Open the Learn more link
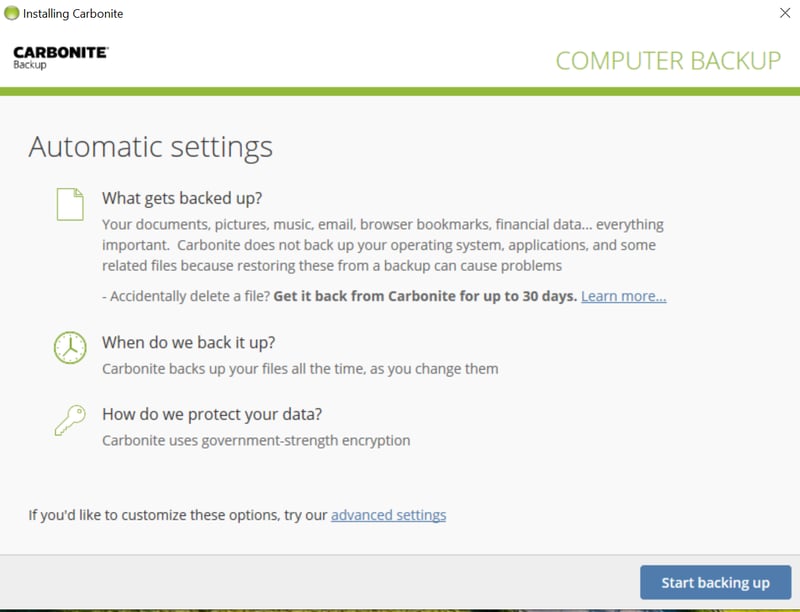The width and height of the screenshot is (800, 612). pos(623,296)
